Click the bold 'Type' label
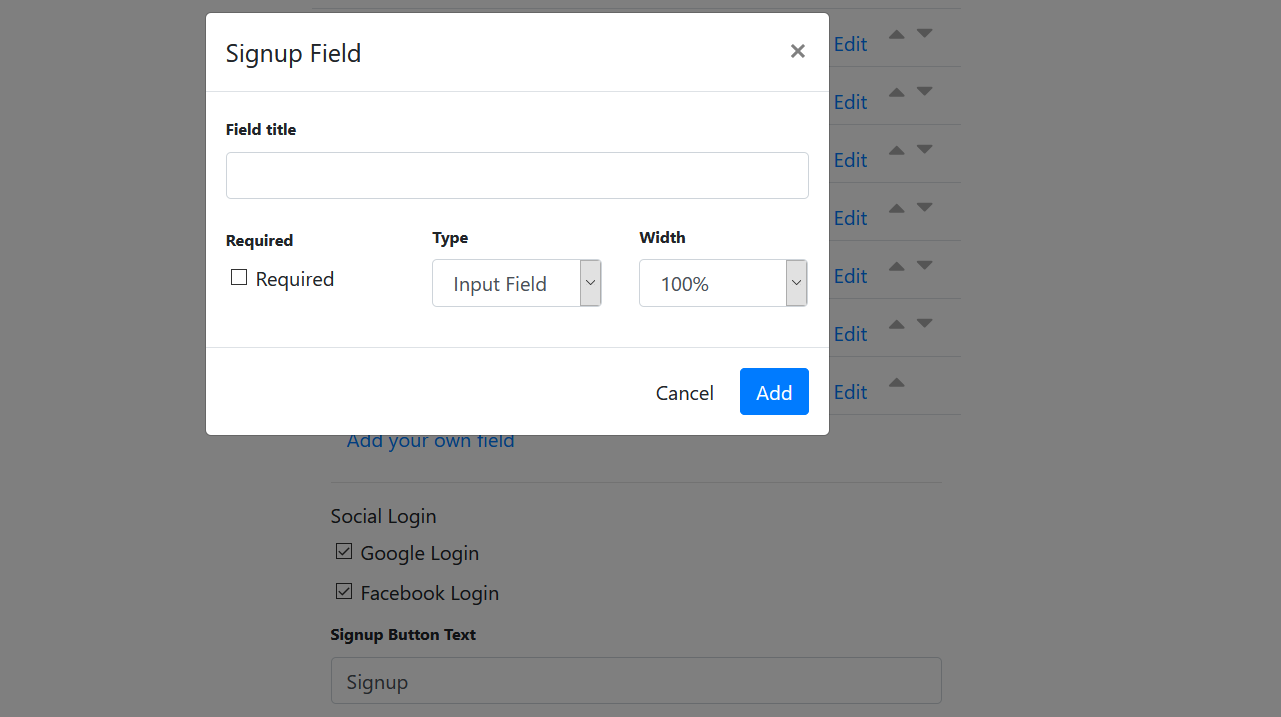1281x717 pixels. click(450, 237)
